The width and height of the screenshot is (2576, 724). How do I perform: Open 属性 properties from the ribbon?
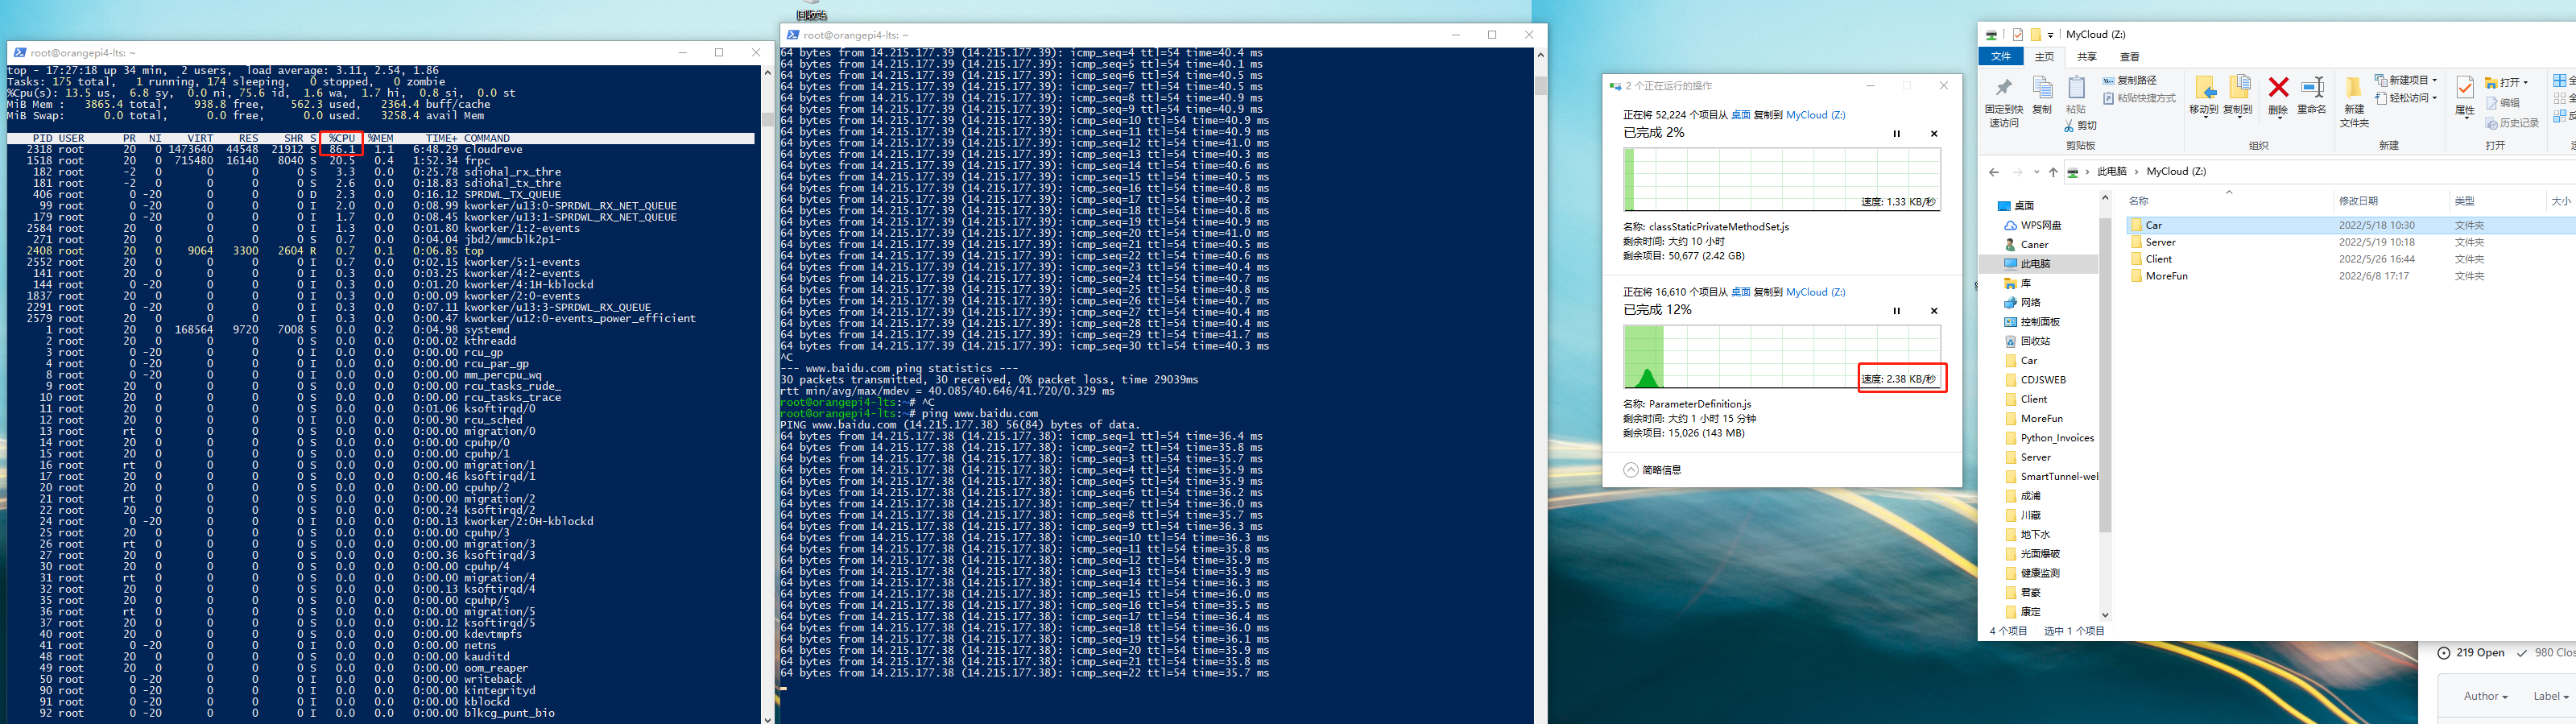2465,95
